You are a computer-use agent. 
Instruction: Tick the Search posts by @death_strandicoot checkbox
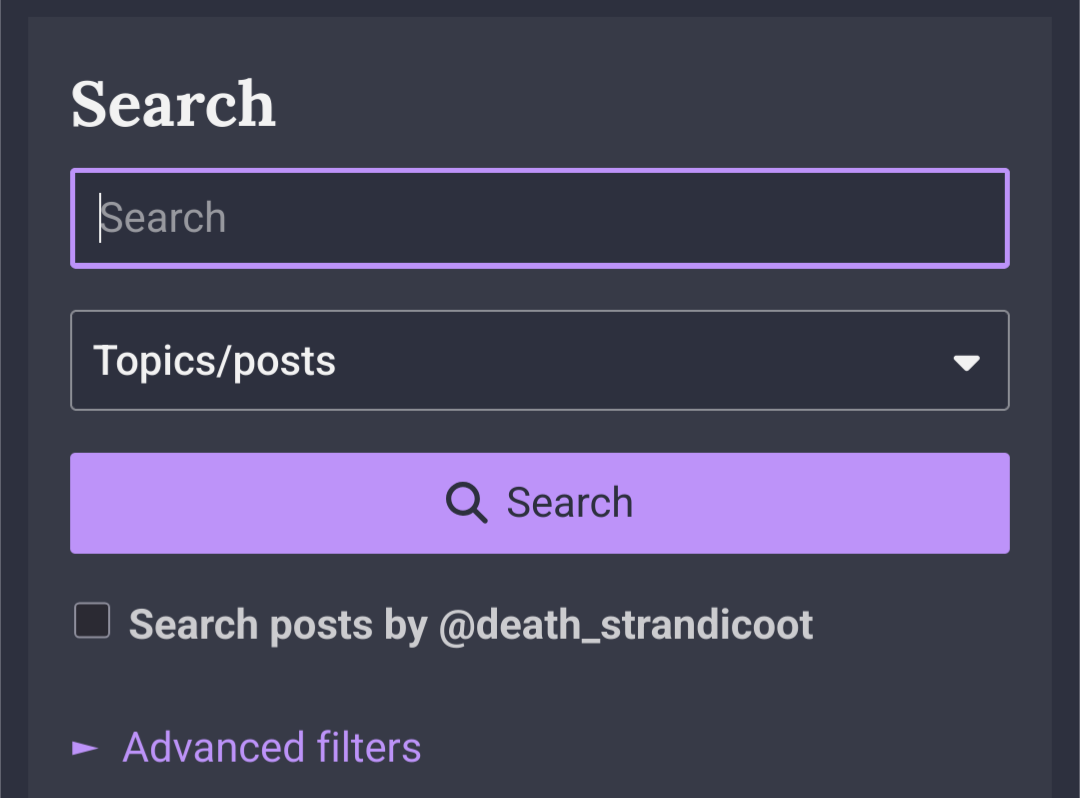(x=92, y=620)
